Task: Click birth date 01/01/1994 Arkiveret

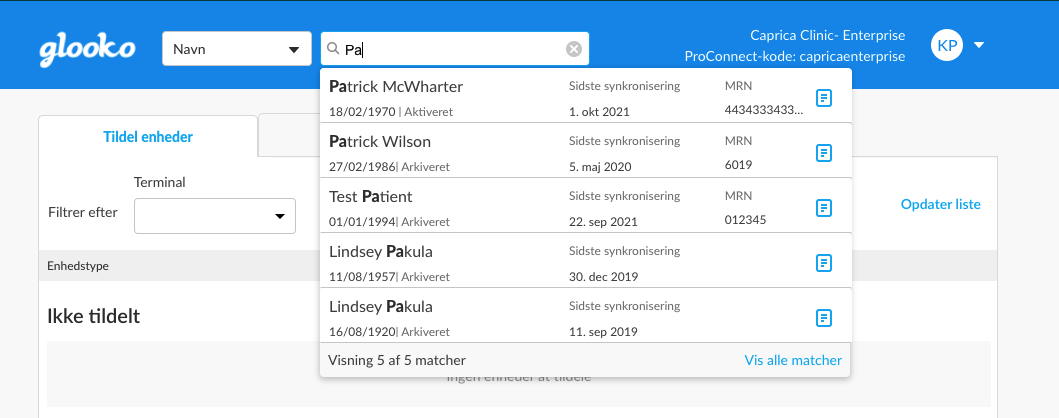Action: coord(389,221)
